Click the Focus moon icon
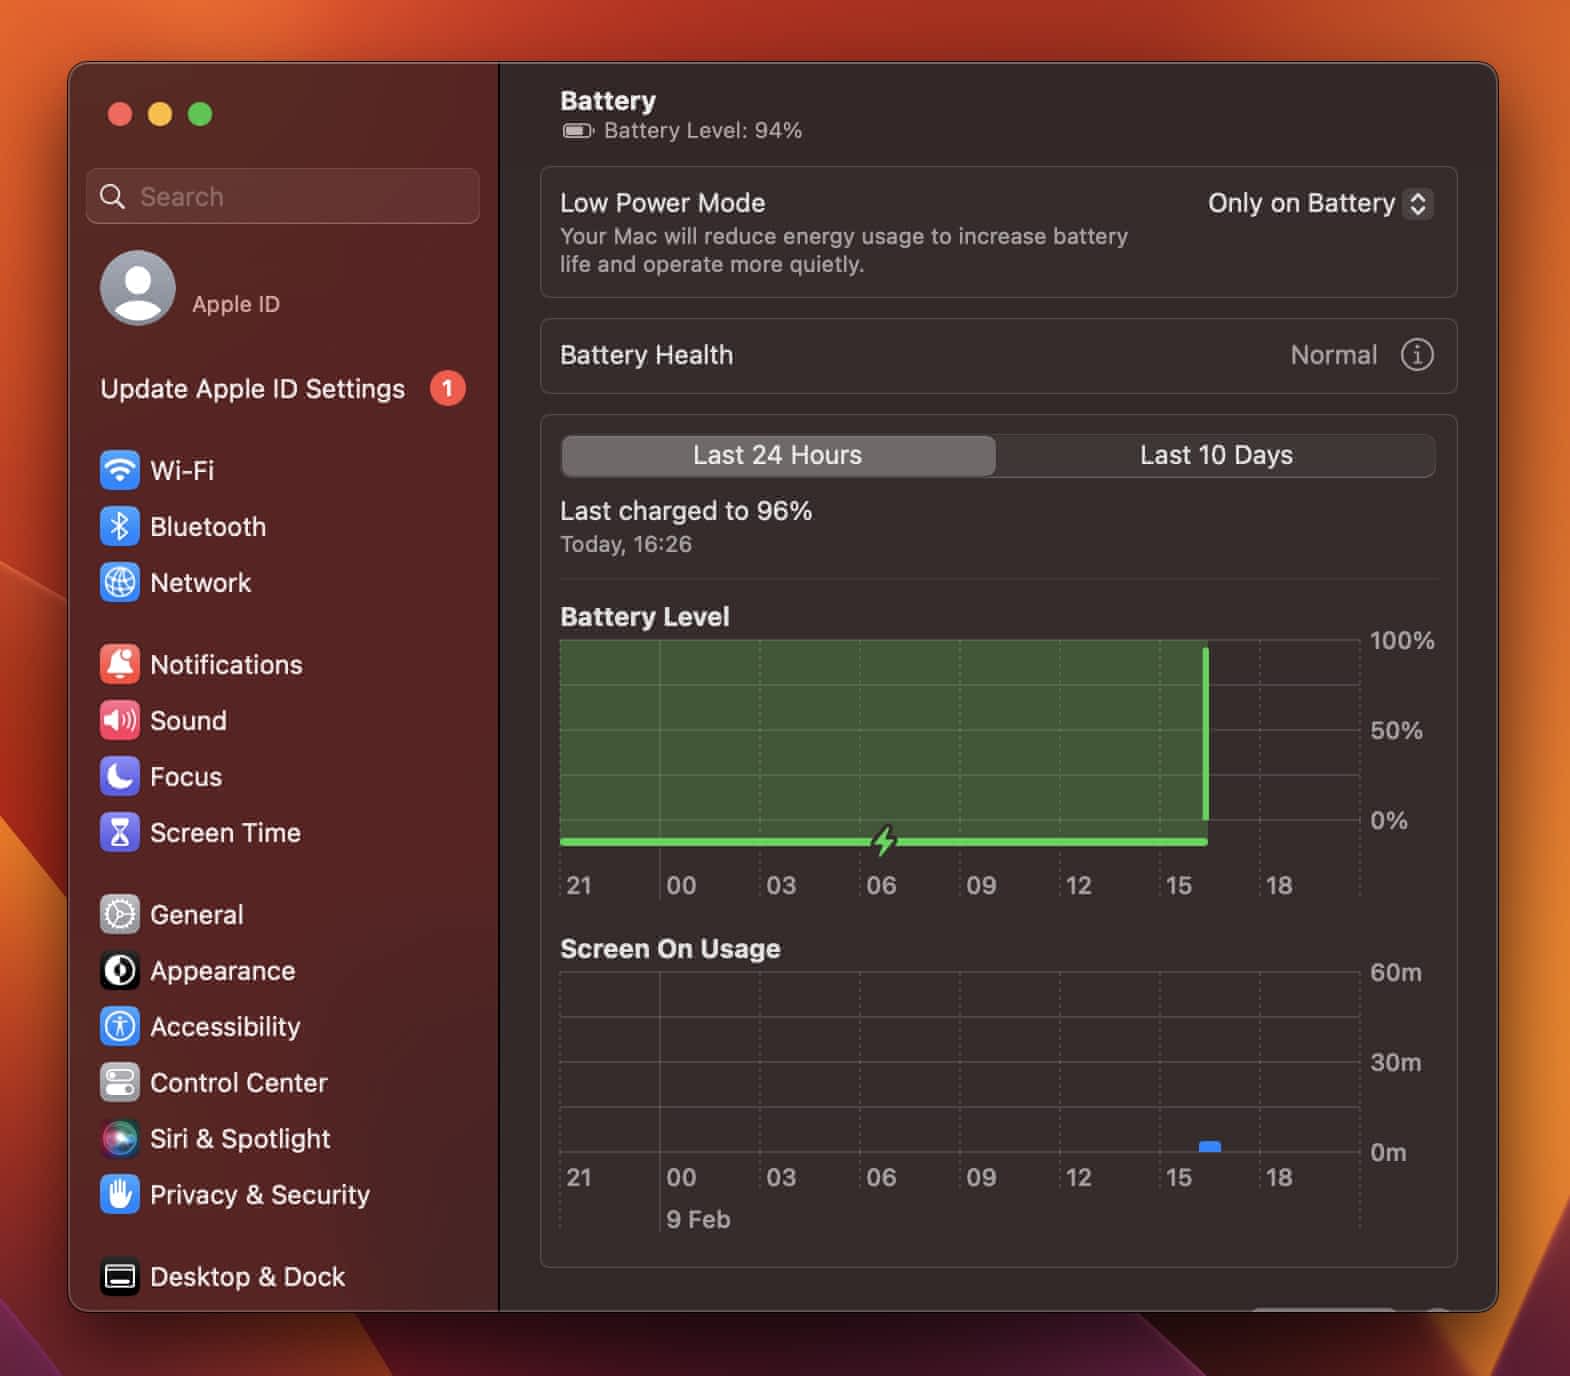The height and width of the screenshot is (1376, 1570). point(120,776)
